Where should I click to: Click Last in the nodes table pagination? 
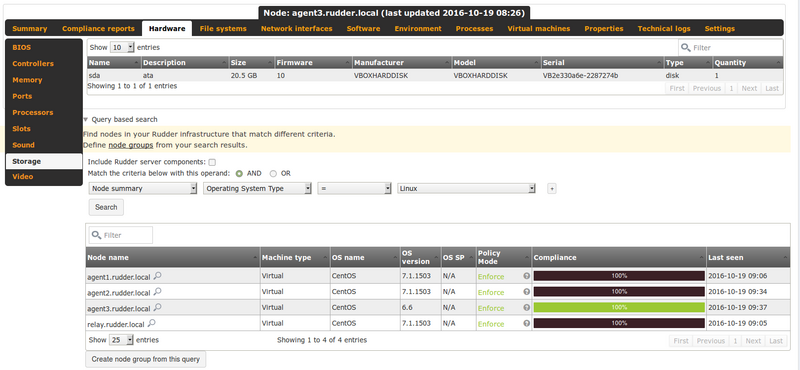(x=776, y=340)
